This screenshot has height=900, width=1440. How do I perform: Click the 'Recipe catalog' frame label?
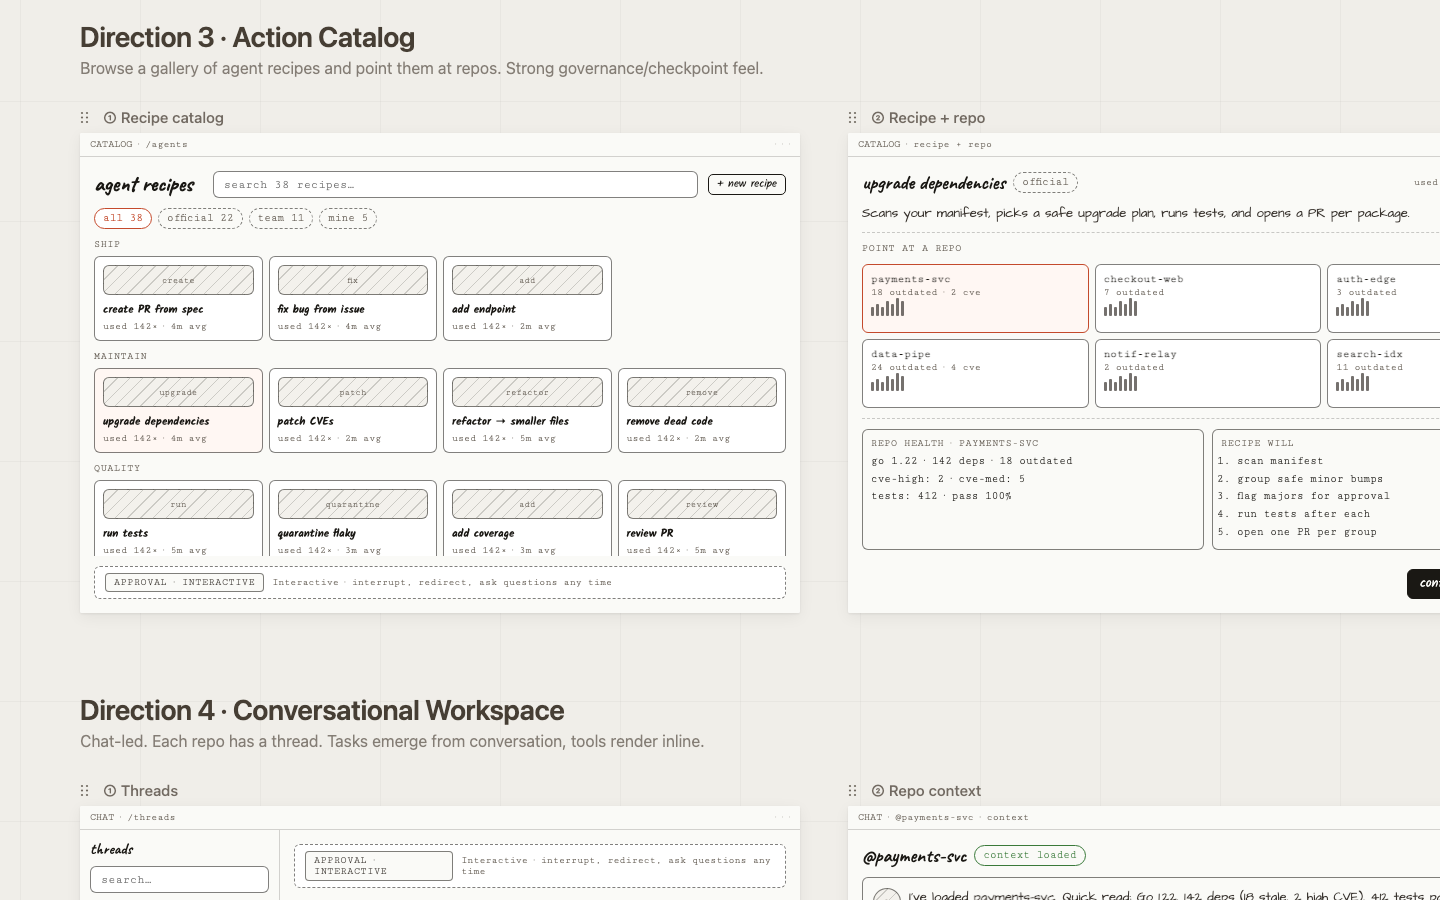172,118
